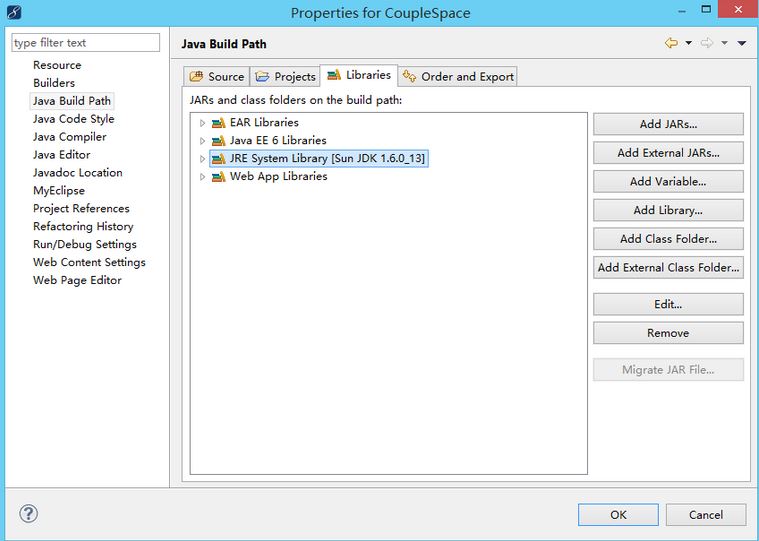Click the Add Library... button
The height and width of the screenshot is (541, 759).
pos(668,210)
